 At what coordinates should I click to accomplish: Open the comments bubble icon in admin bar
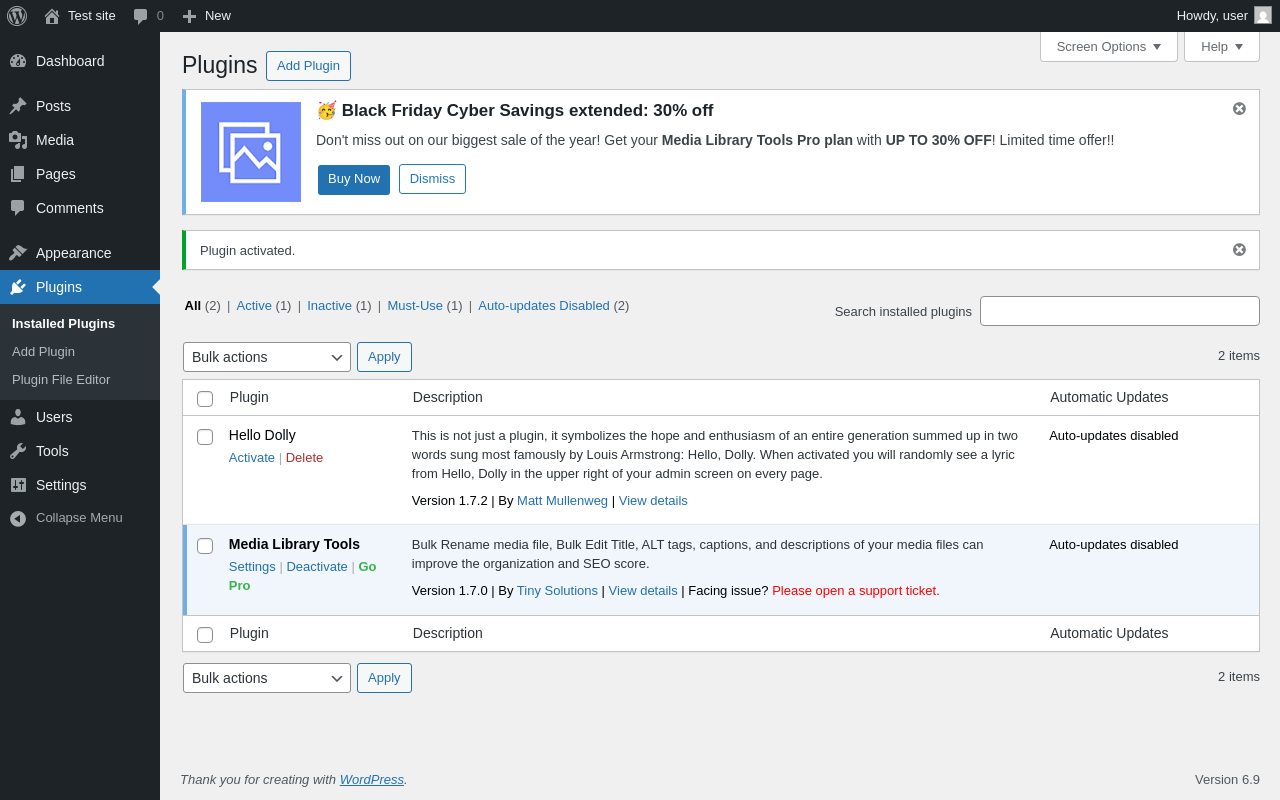pyautogui.click(x=141, y=16)
